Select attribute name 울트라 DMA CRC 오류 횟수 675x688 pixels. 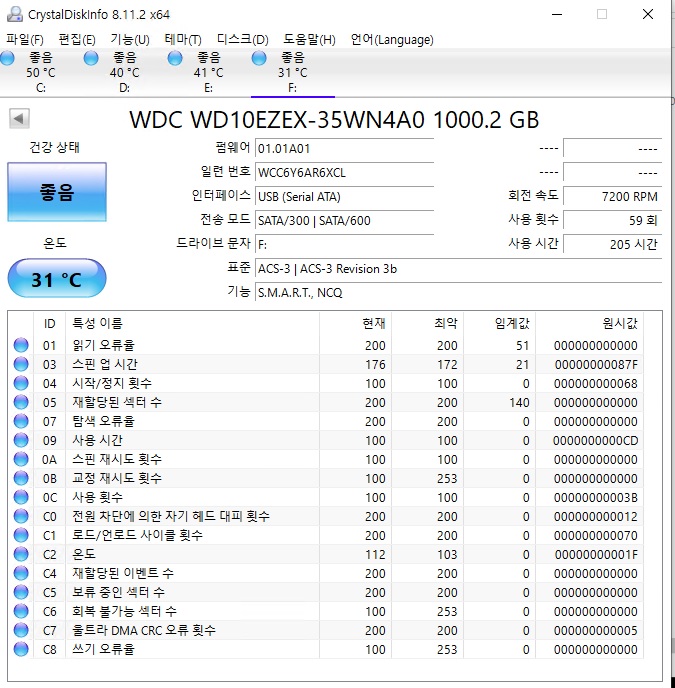coord(144,631)
